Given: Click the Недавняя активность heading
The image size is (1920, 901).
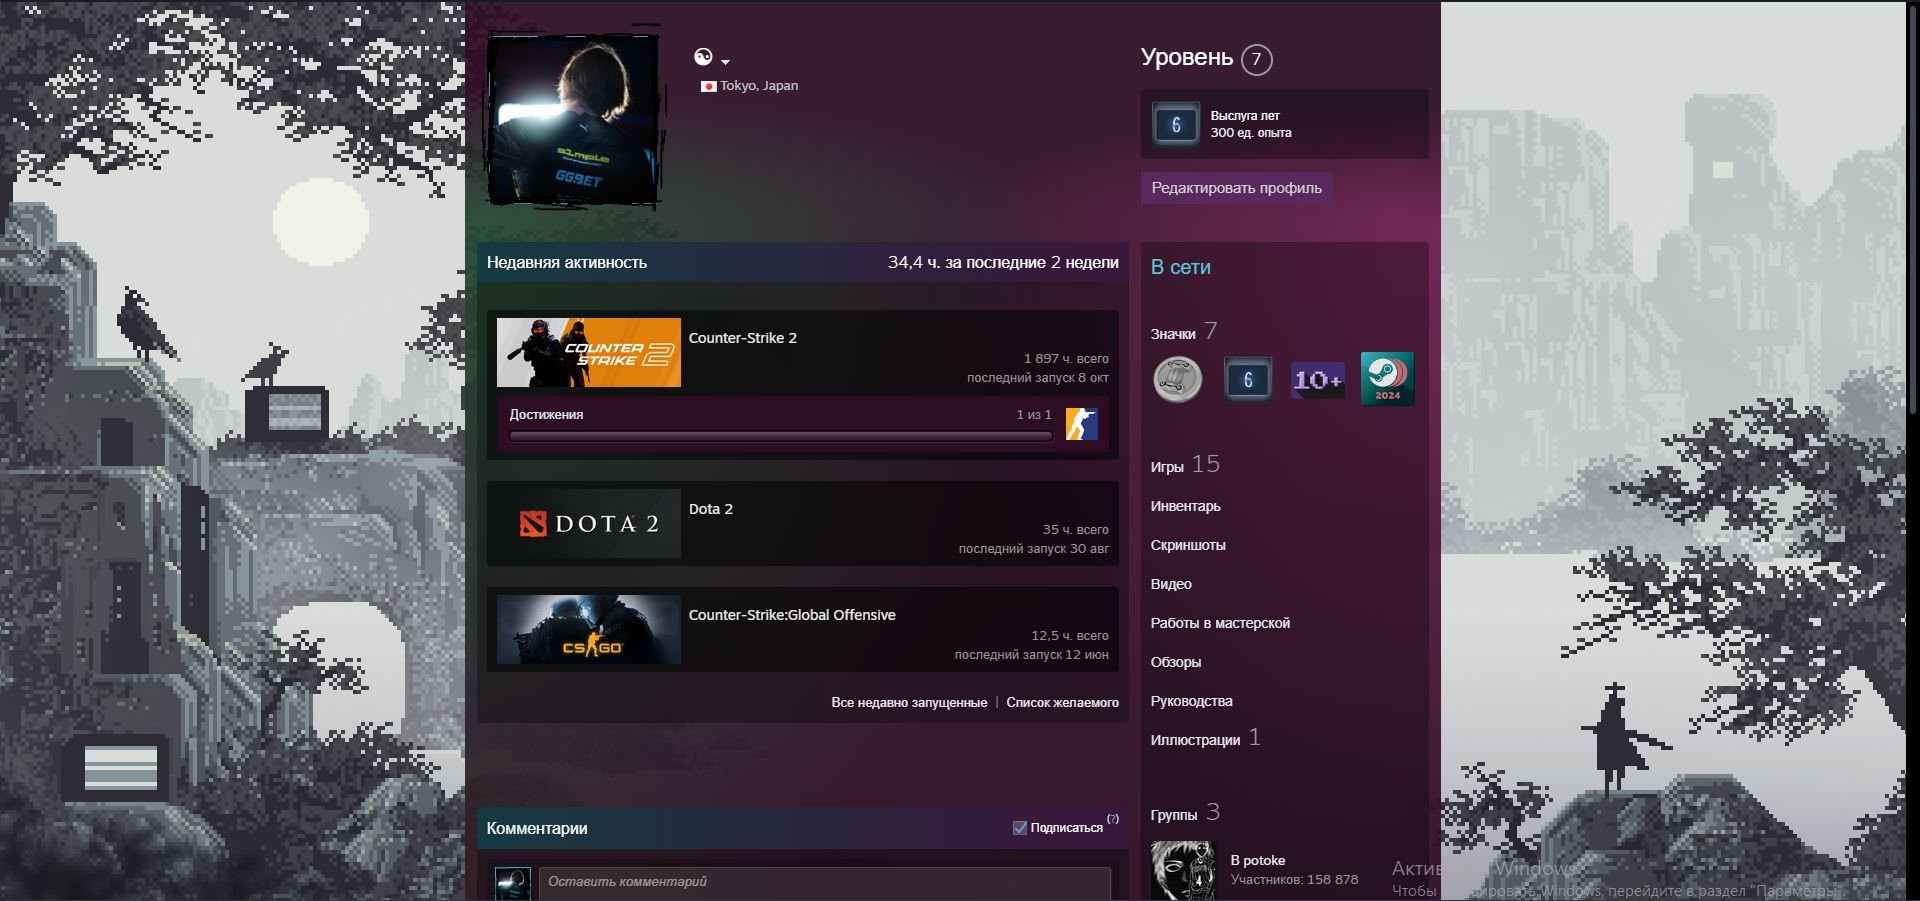Looking at the screenshot, I should click(567, 262).
